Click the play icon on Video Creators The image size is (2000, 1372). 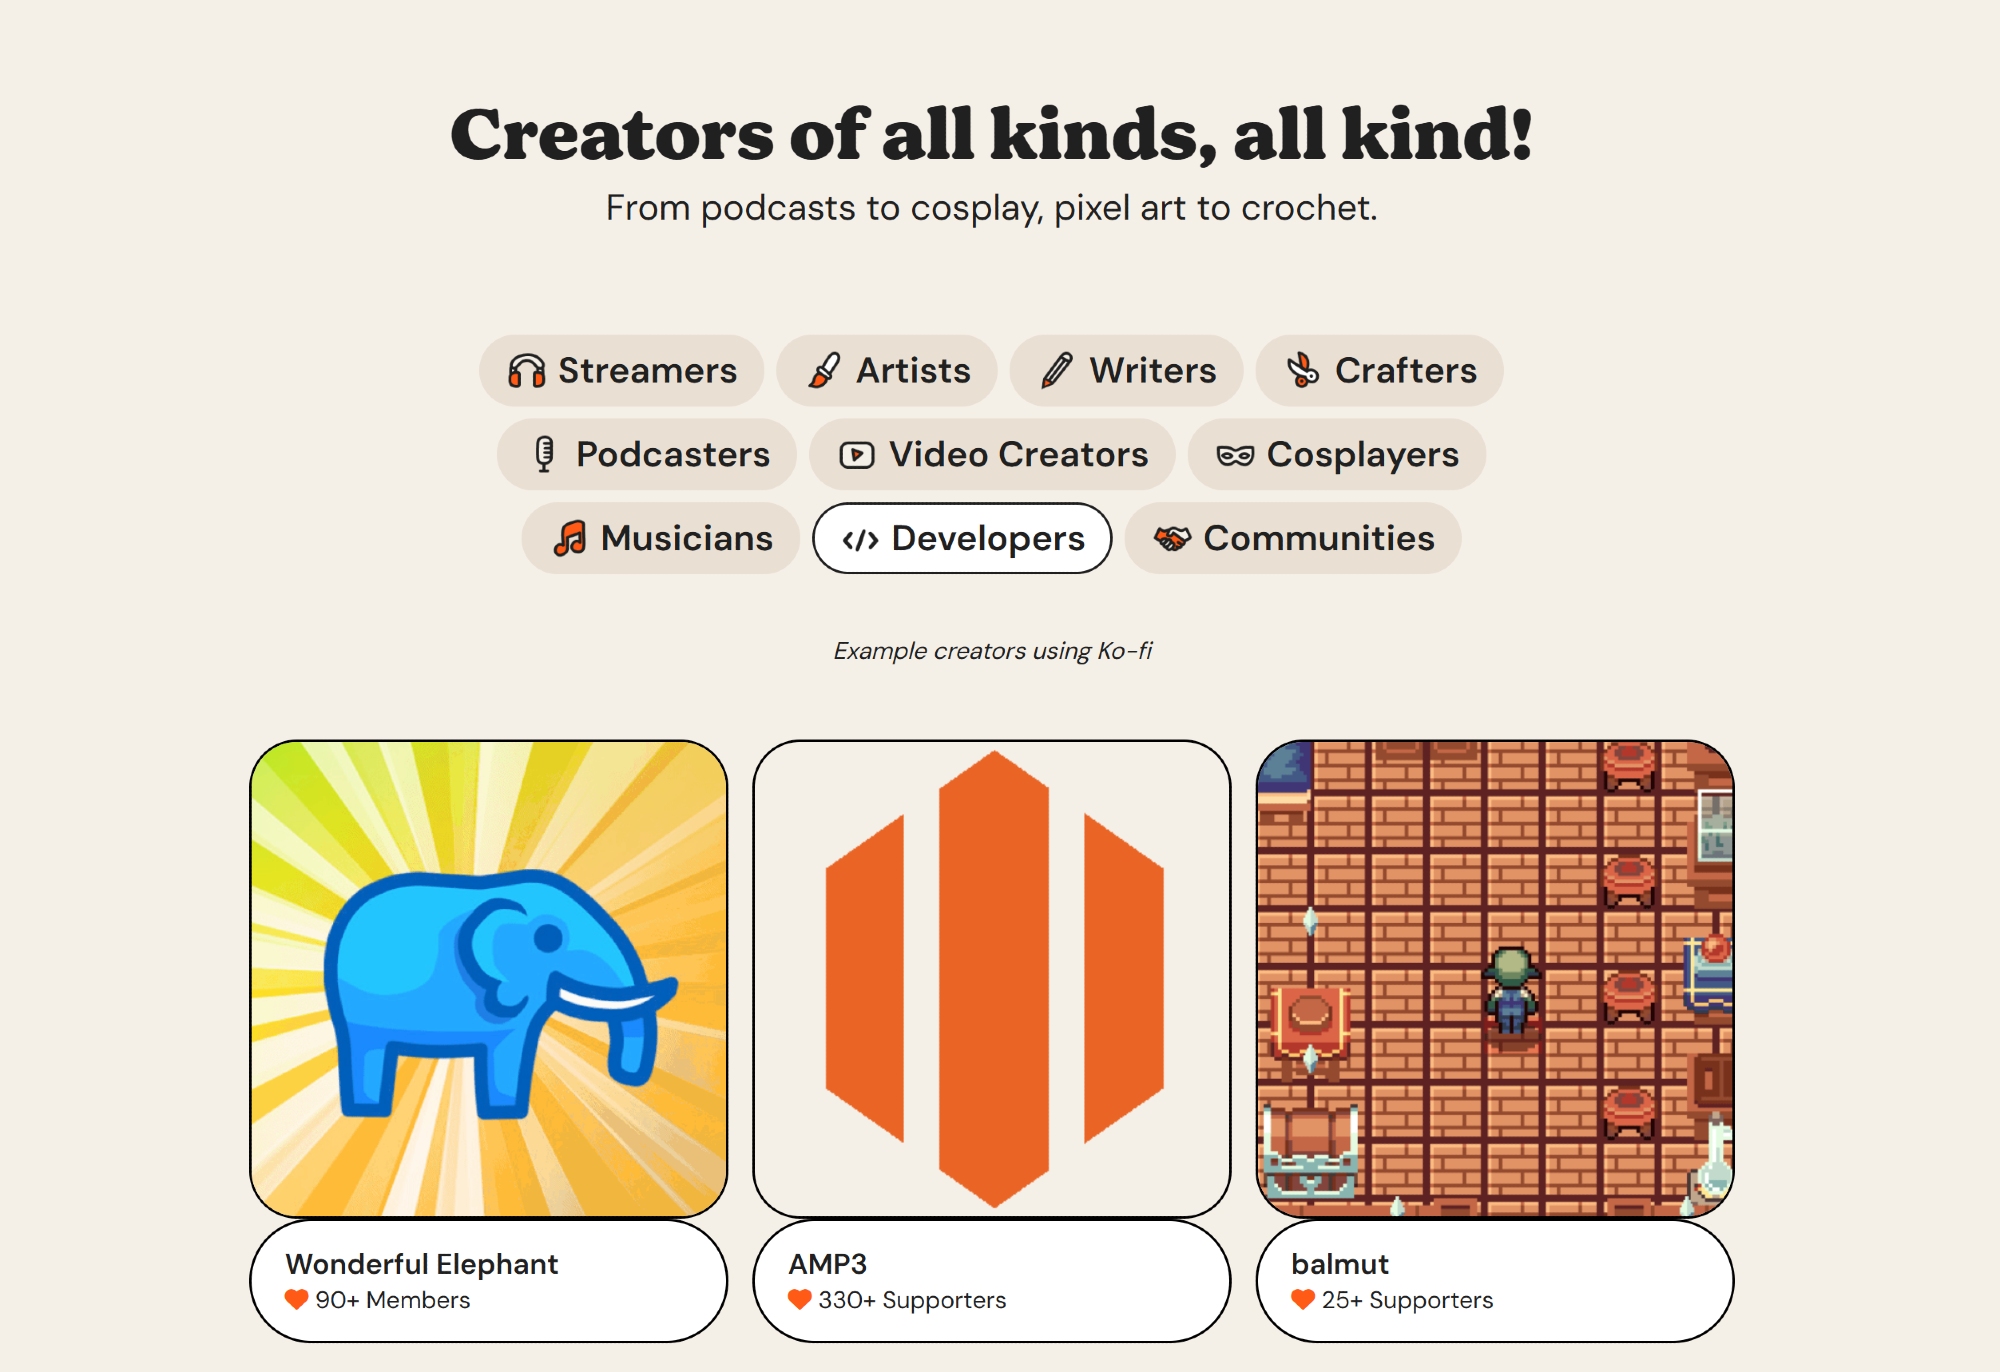(x=857, y=455)
